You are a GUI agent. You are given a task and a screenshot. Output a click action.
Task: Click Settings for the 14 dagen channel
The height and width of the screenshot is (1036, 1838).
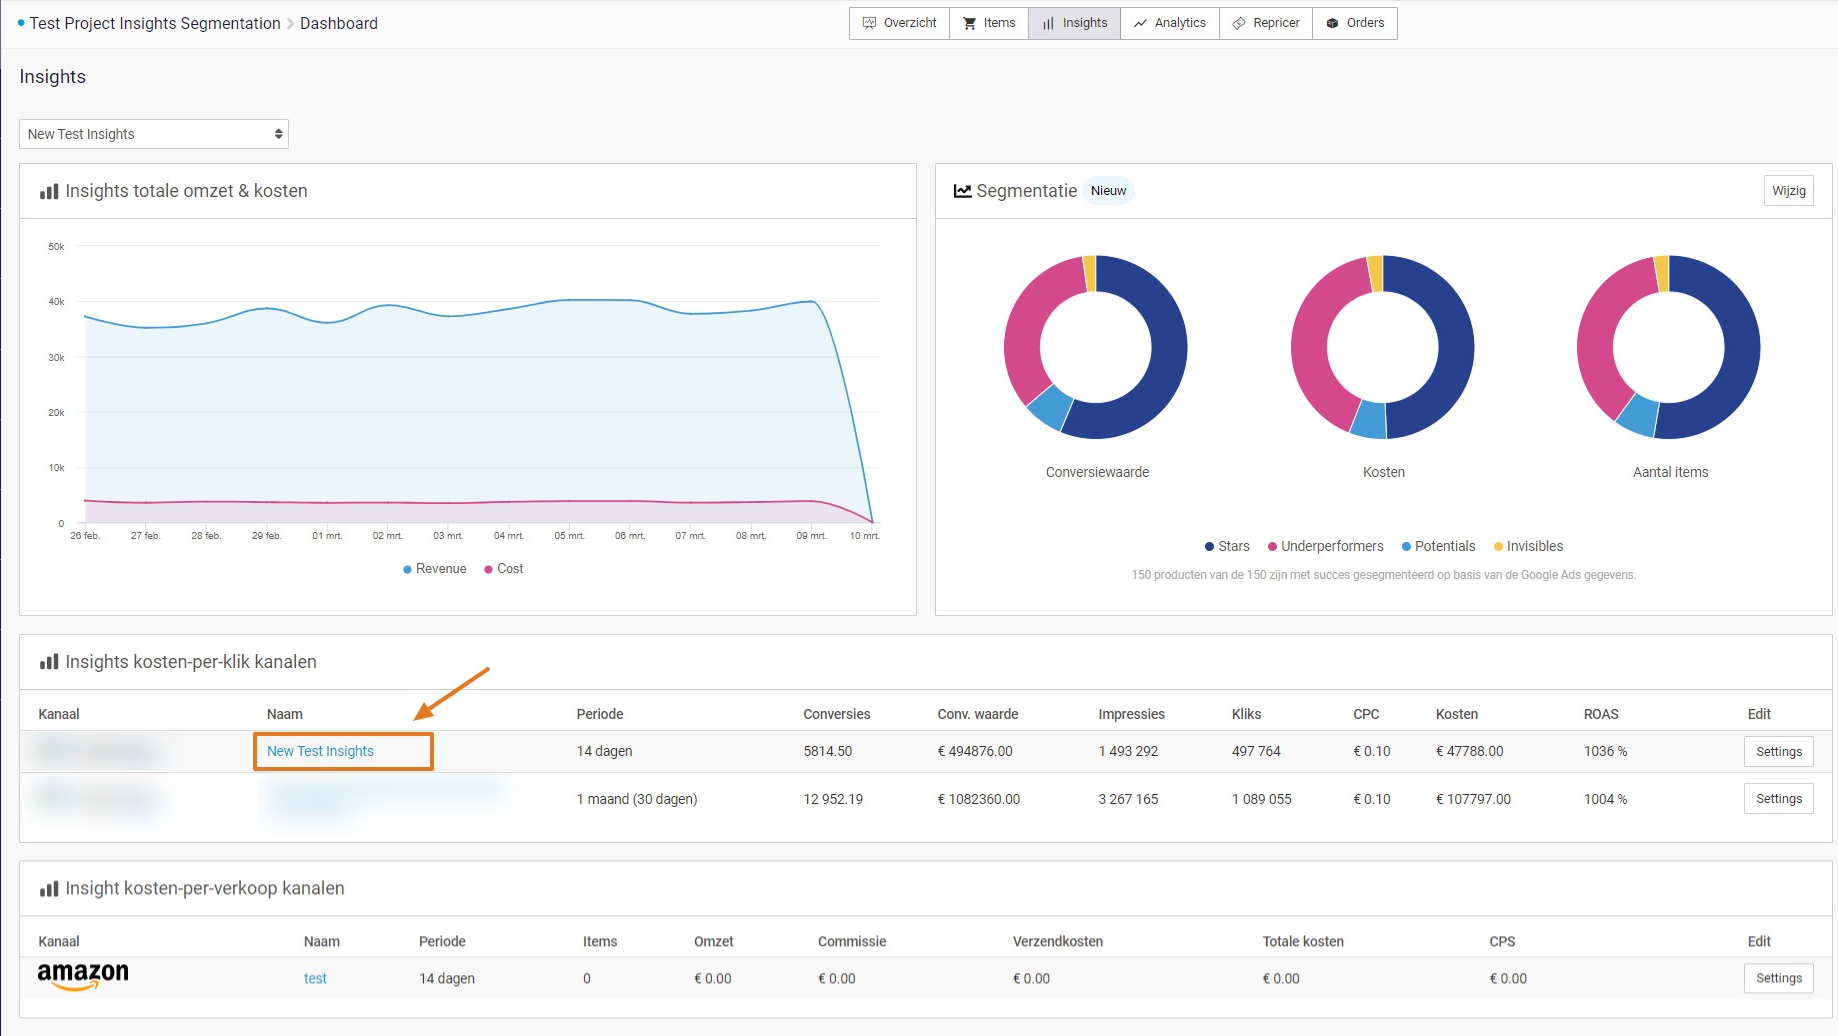tap(1778, 752)
